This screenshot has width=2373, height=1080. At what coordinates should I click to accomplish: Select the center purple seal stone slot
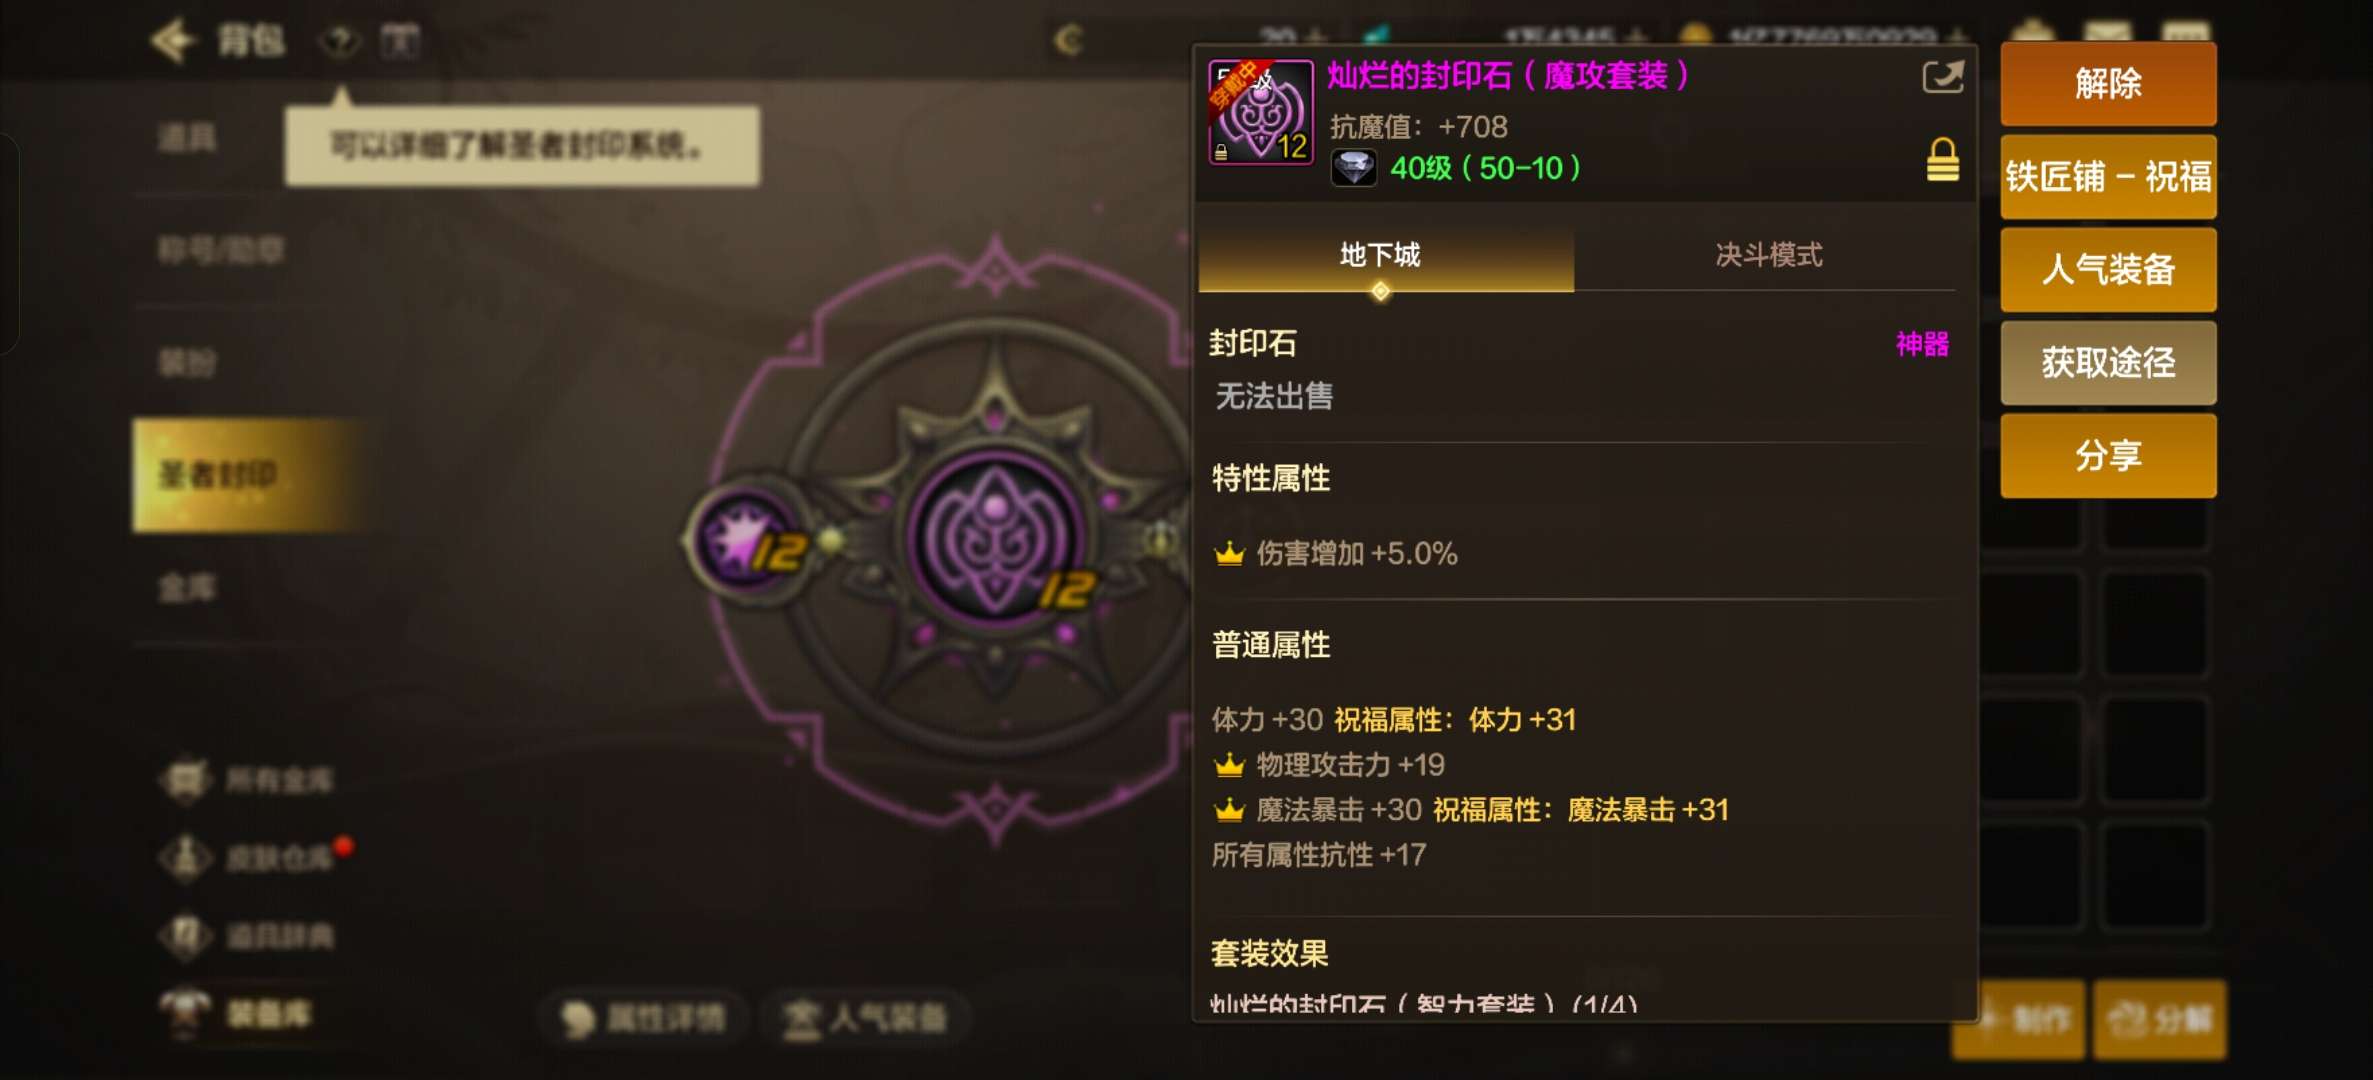[x=995, y=537]
